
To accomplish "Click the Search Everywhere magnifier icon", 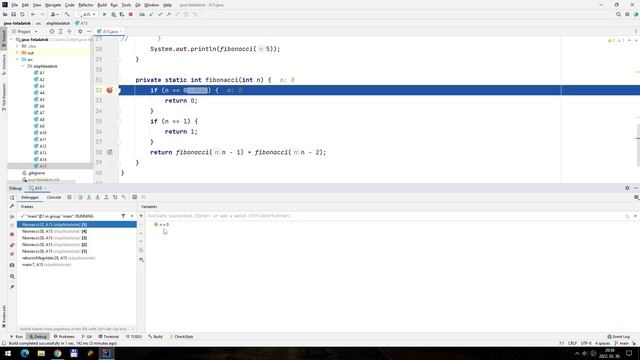I will click(618, 14).
